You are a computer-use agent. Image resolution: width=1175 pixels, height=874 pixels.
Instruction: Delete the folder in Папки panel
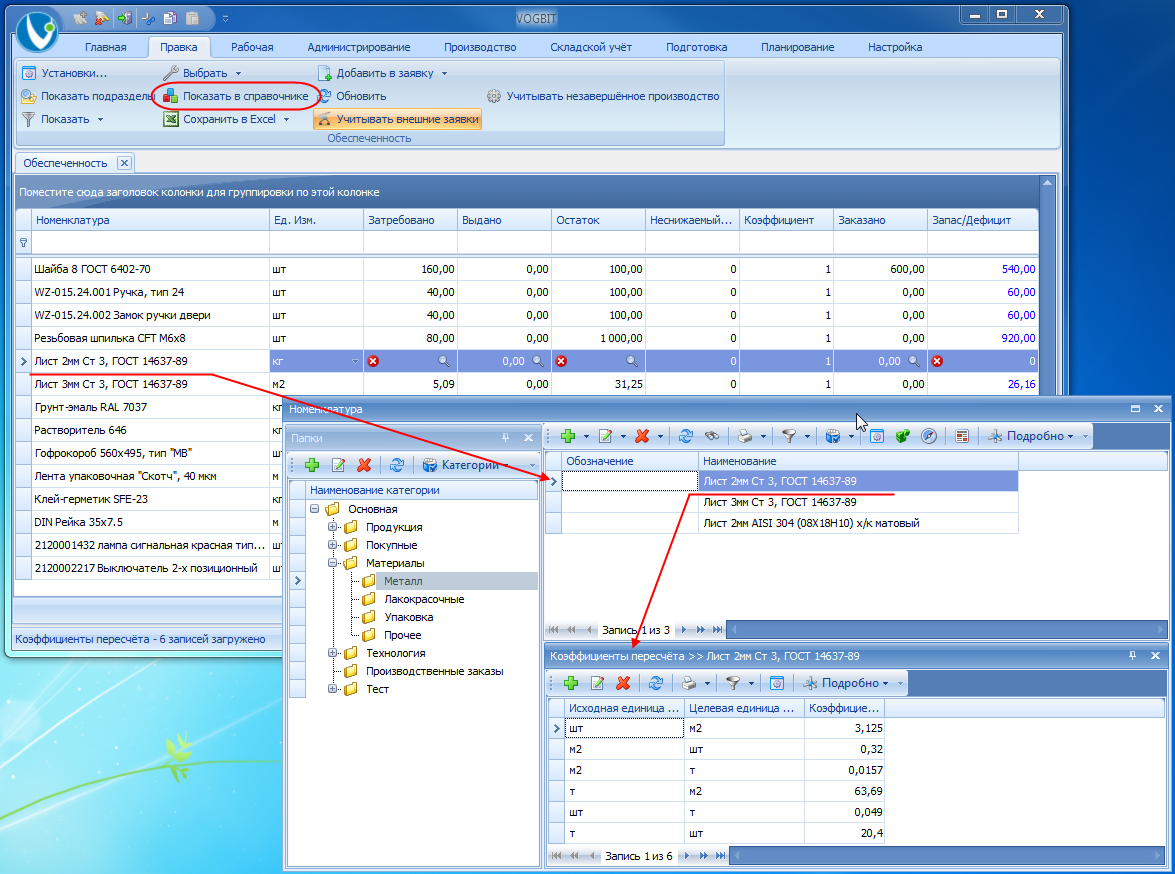[x=364, y=465]
